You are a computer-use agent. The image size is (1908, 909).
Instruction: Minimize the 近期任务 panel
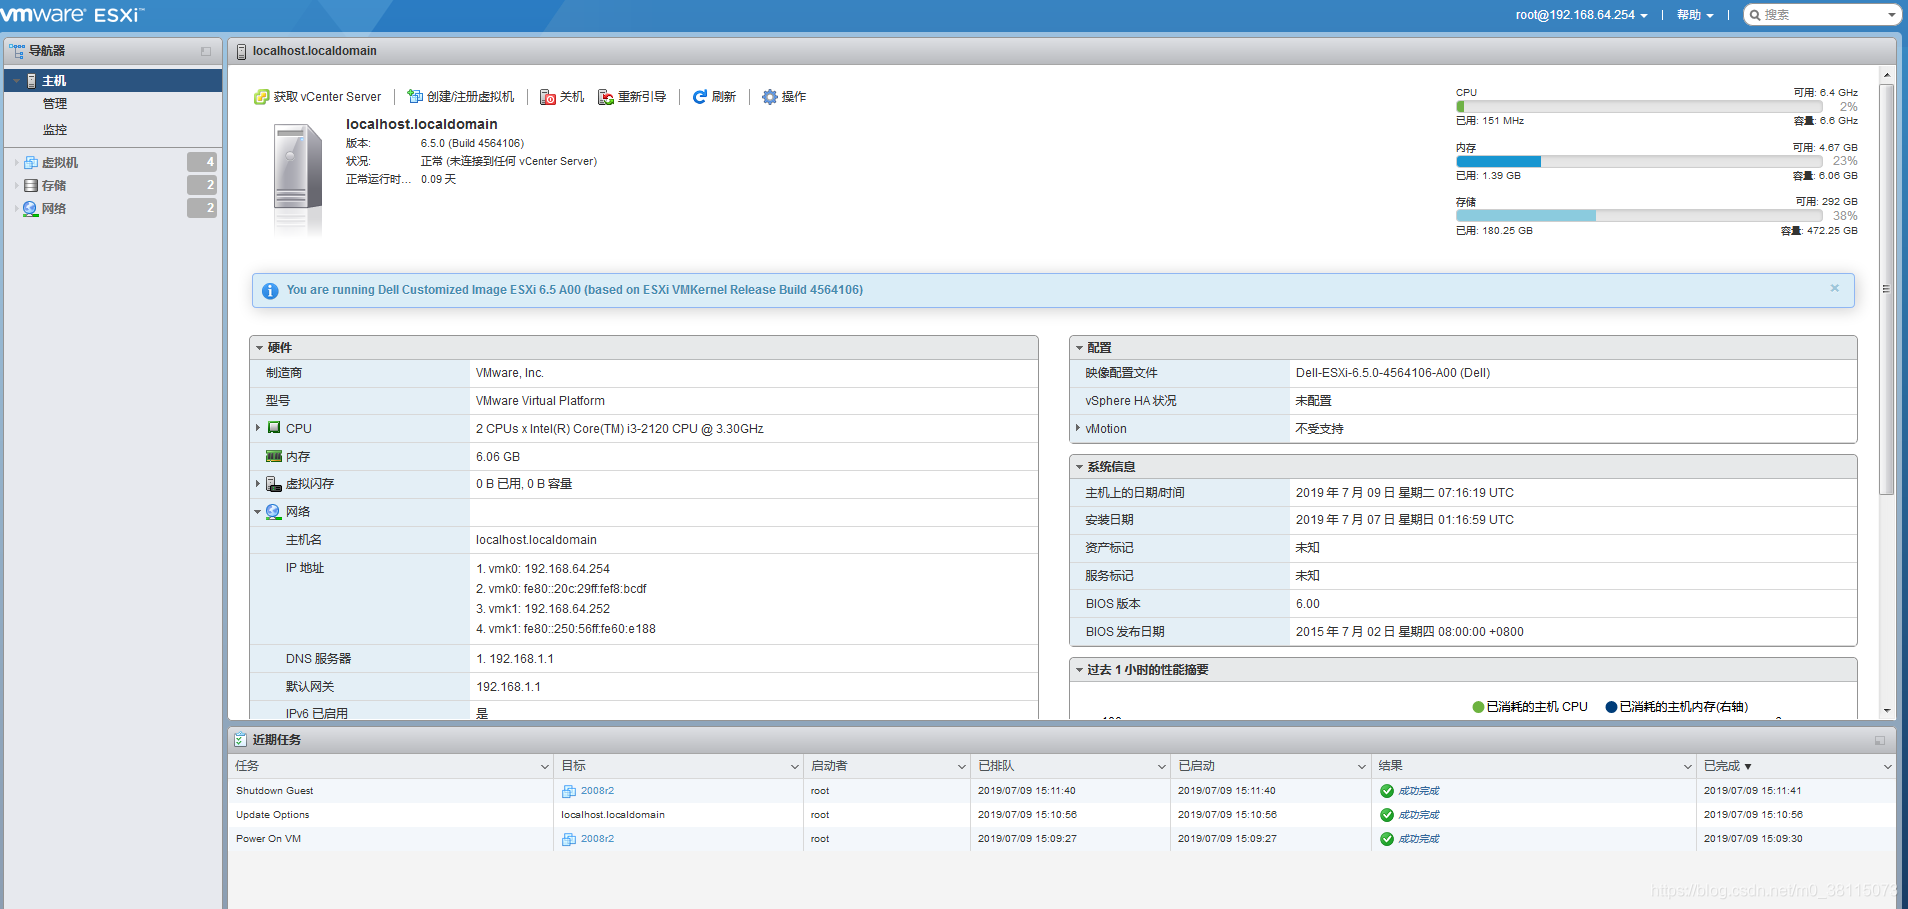tap(1880, 741)
